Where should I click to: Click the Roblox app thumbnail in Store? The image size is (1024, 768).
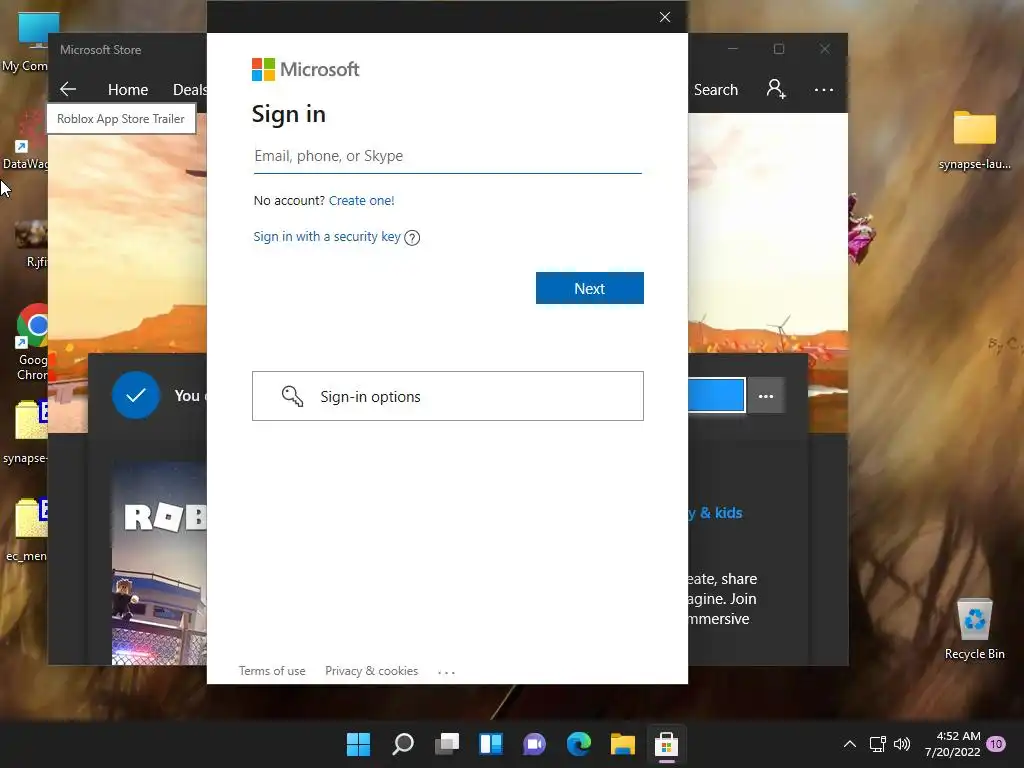coord(159,564)
